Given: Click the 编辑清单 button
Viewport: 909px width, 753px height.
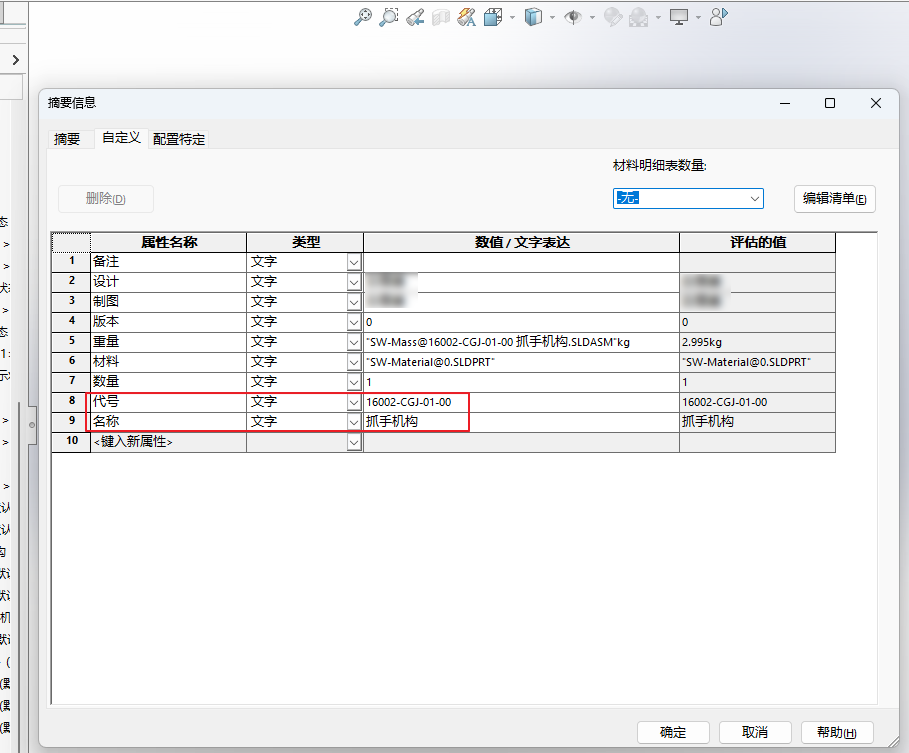Looking at the screenshot, I should (x=834, y=198).
